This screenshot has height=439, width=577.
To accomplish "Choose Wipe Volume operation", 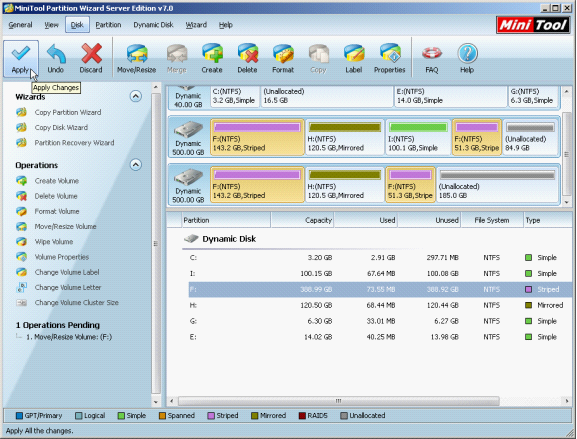I will coord(45,242).
